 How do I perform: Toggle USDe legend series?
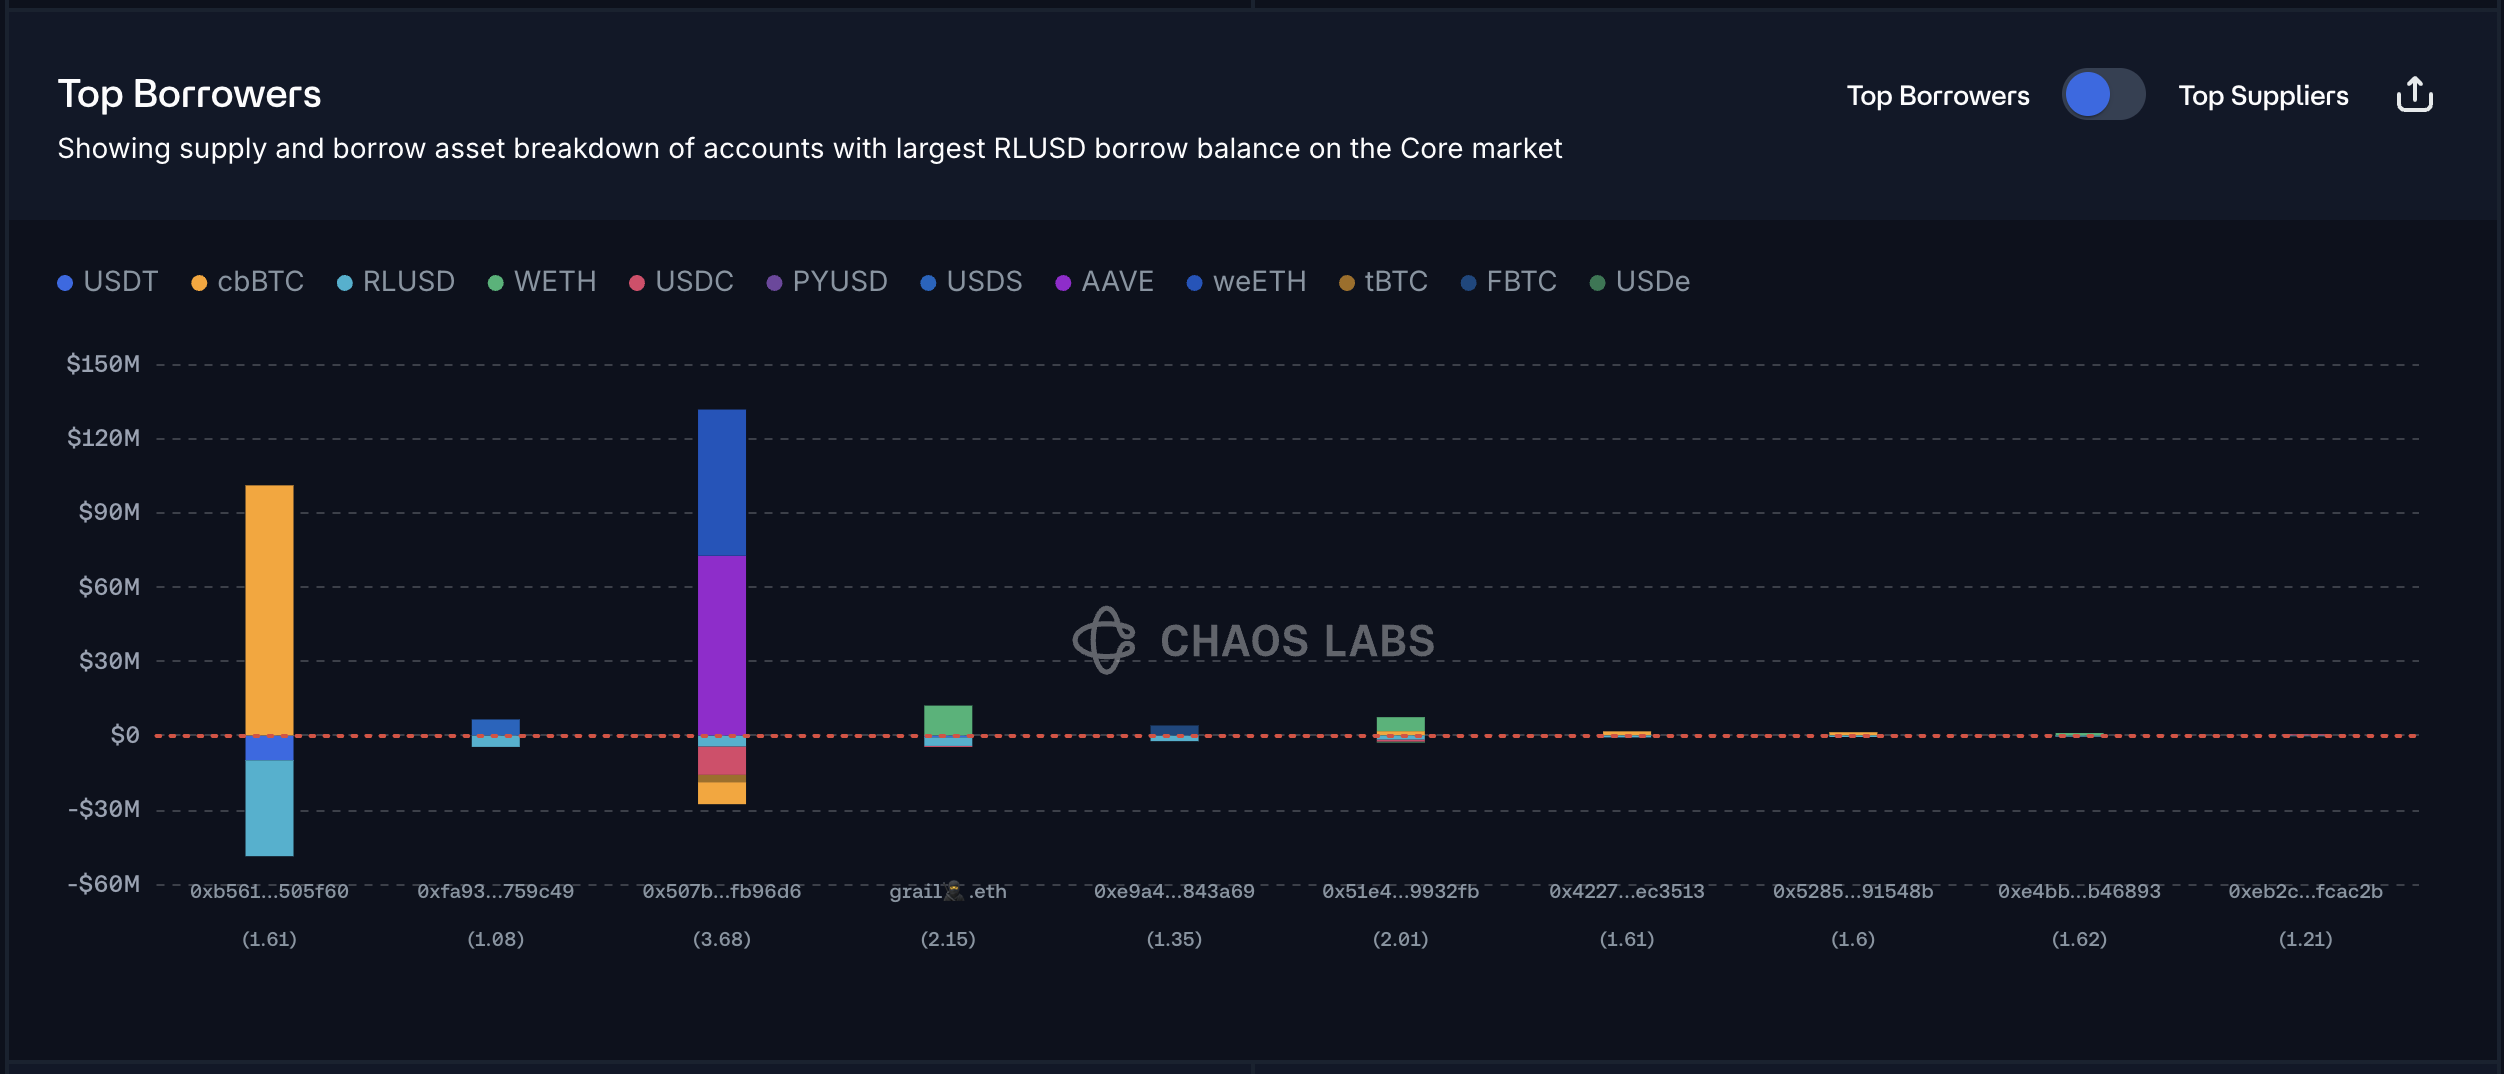pyautogui.click(x=1639, y=282)
